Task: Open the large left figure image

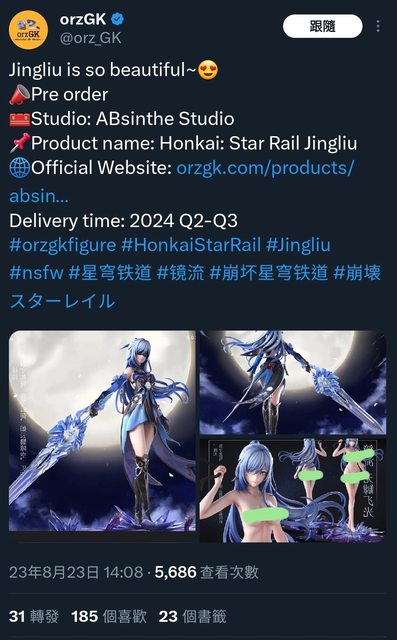Action: click(x=102, y=431)
